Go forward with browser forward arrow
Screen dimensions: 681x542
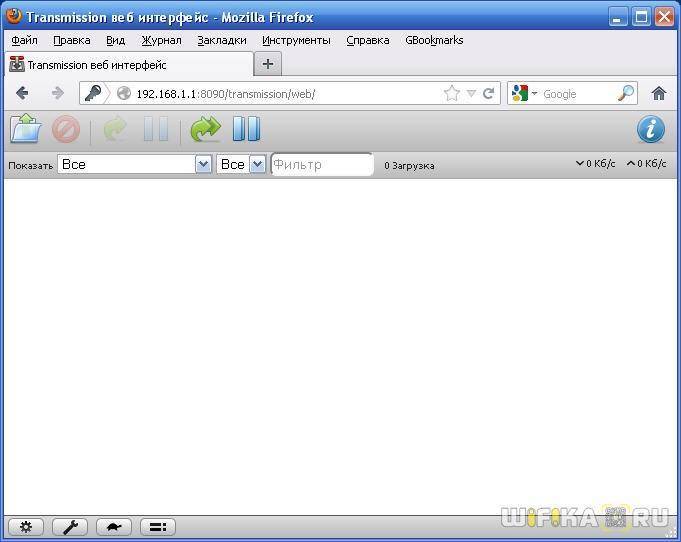tap(57, 93)
